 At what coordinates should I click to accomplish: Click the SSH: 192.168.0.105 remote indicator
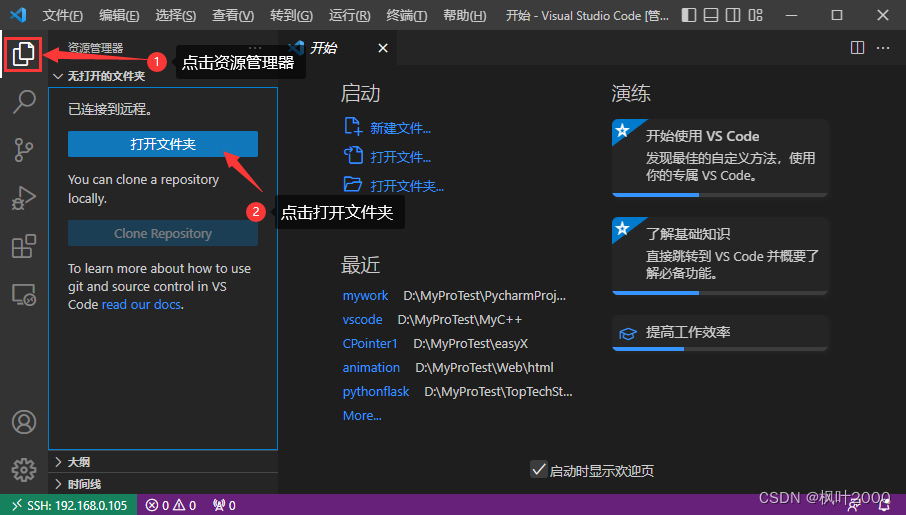[x=68, y=505]
